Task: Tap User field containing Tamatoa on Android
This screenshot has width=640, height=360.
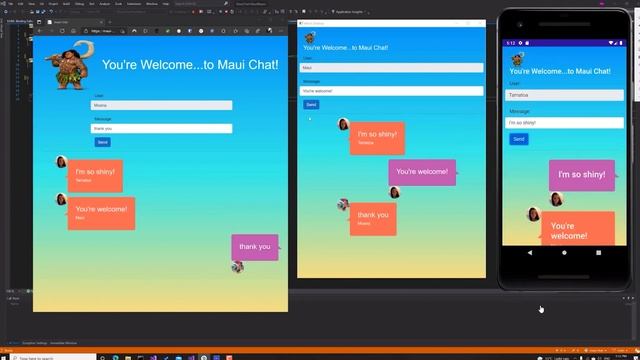Action: click(x=564, y=95)
